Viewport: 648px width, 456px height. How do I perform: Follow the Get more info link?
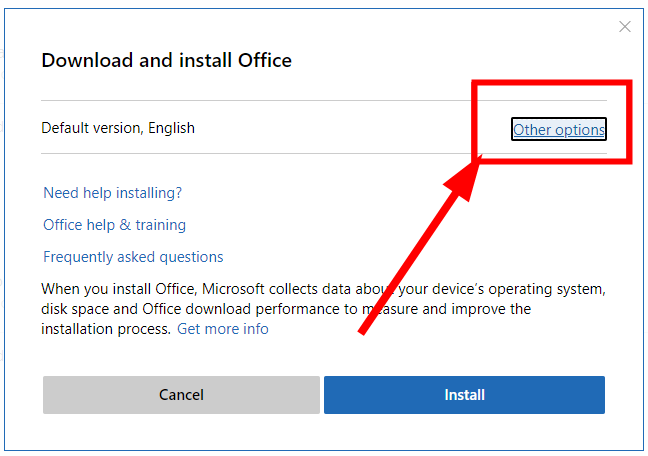(223, 329)
